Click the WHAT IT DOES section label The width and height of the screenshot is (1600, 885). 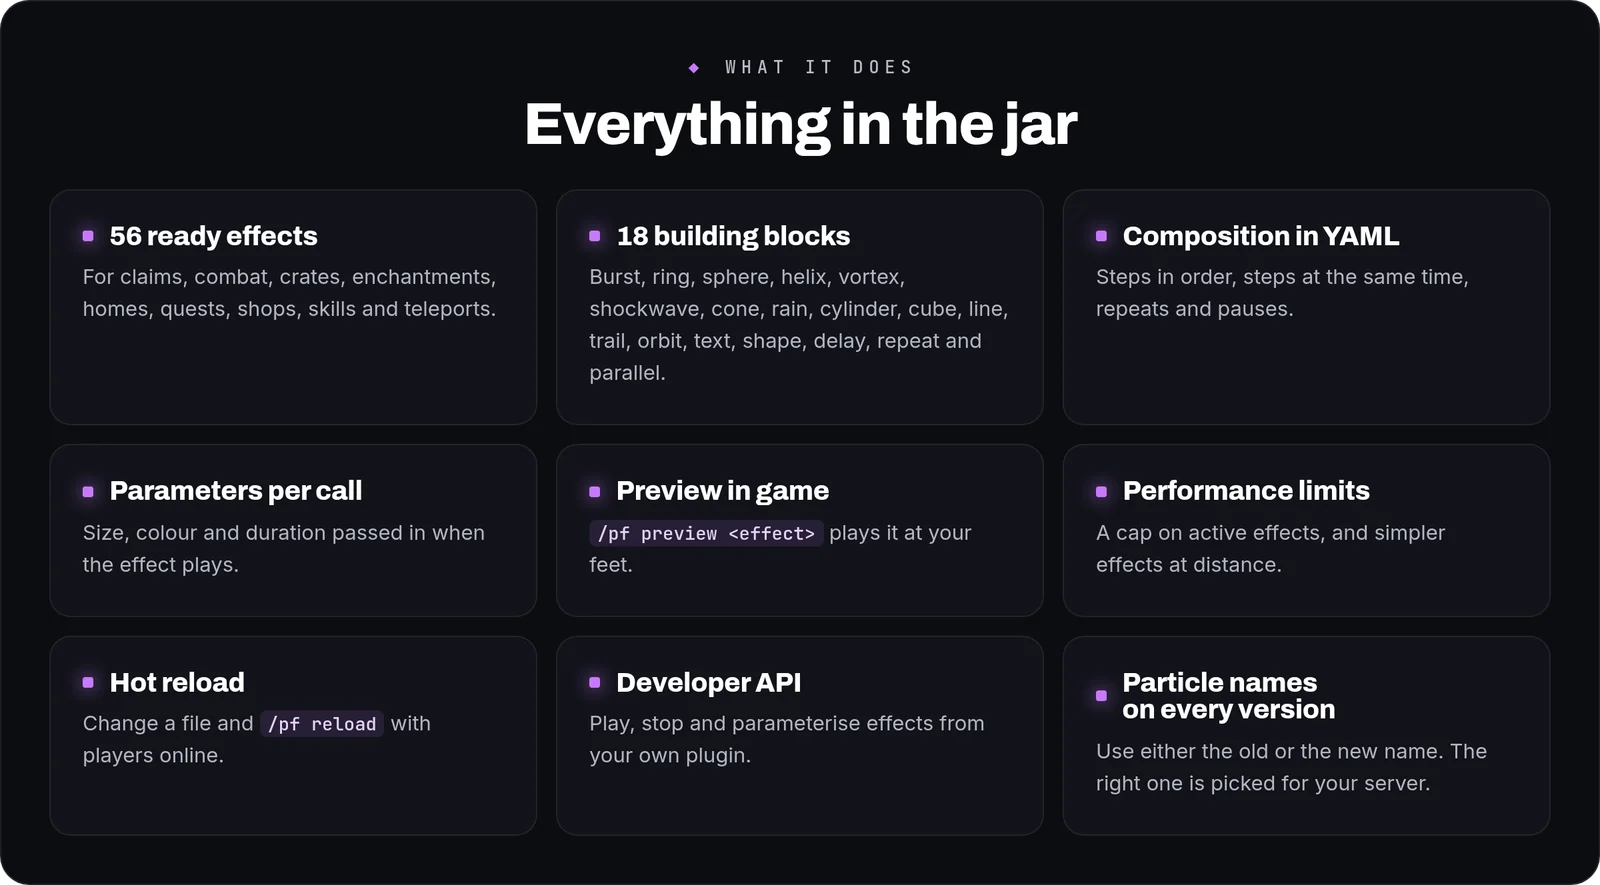point(819,67)
